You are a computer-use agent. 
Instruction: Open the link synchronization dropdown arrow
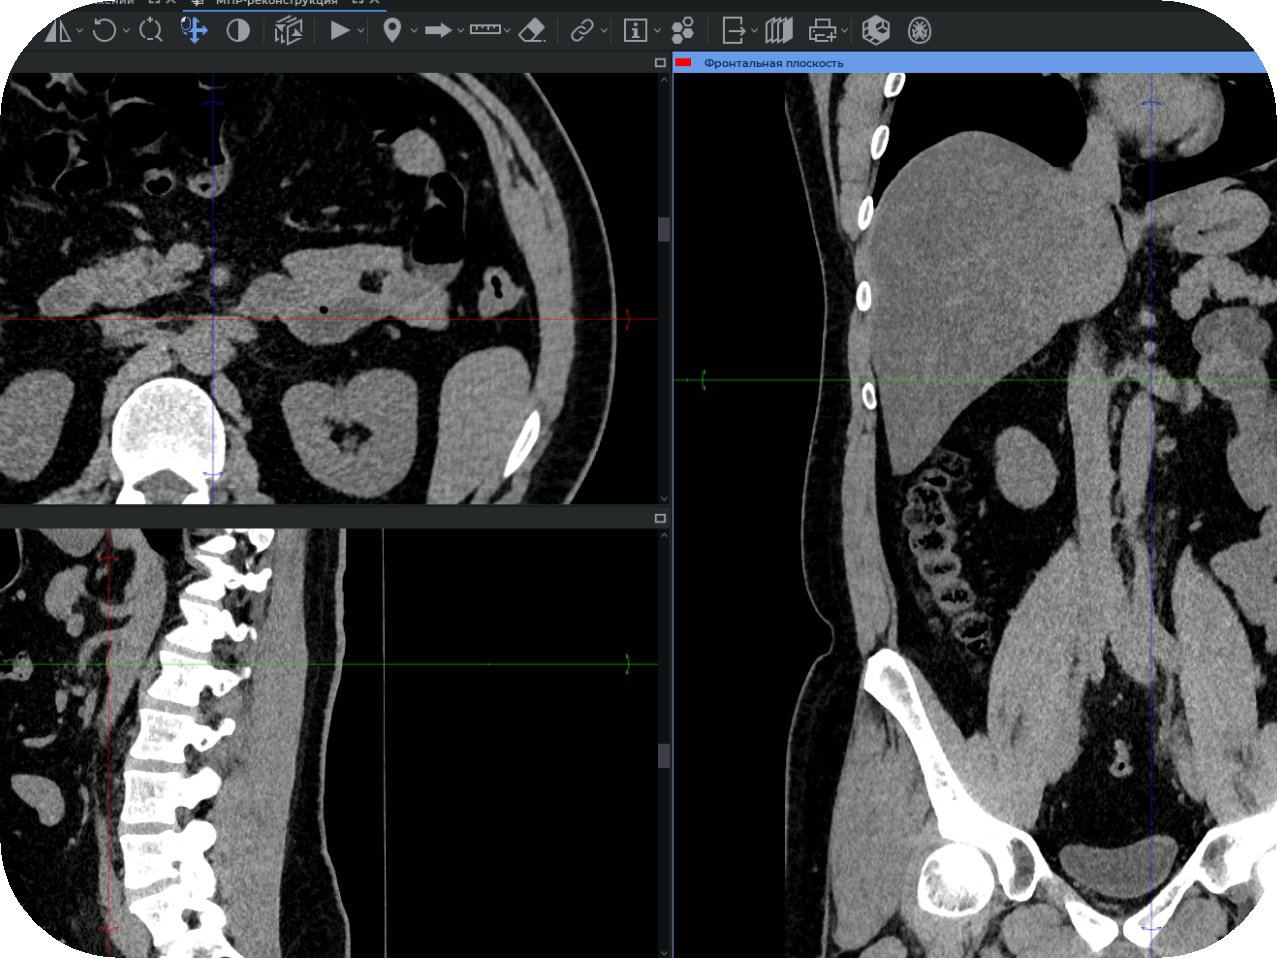tap(604, 31)
